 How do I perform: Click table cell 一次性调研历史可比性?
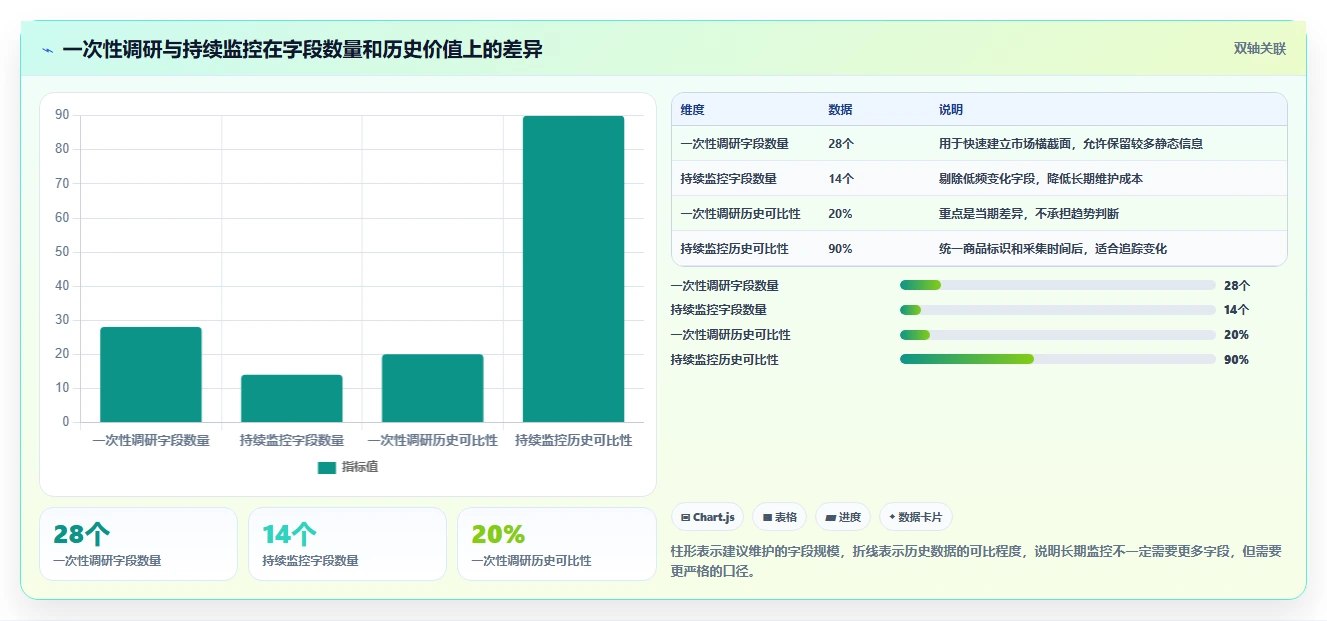click(740, 214)
